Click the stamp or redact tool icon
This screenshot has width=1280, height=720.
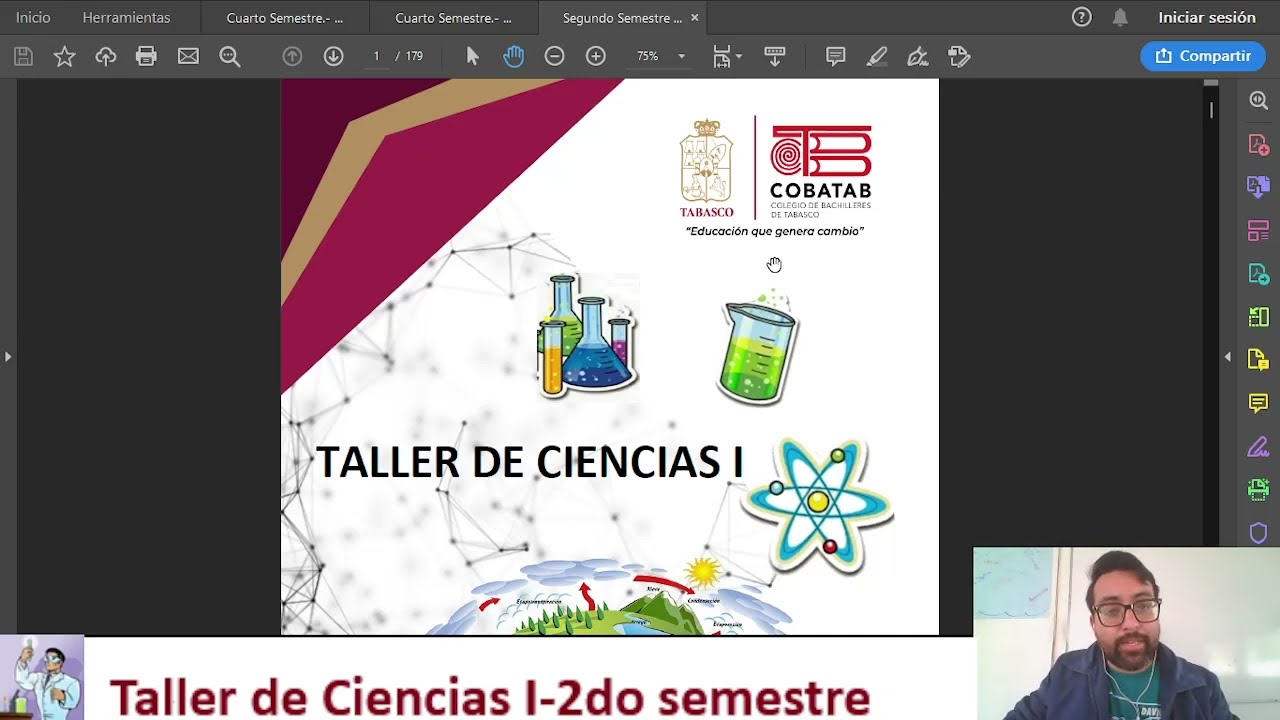pyautogui.click(x=959, y=57)
